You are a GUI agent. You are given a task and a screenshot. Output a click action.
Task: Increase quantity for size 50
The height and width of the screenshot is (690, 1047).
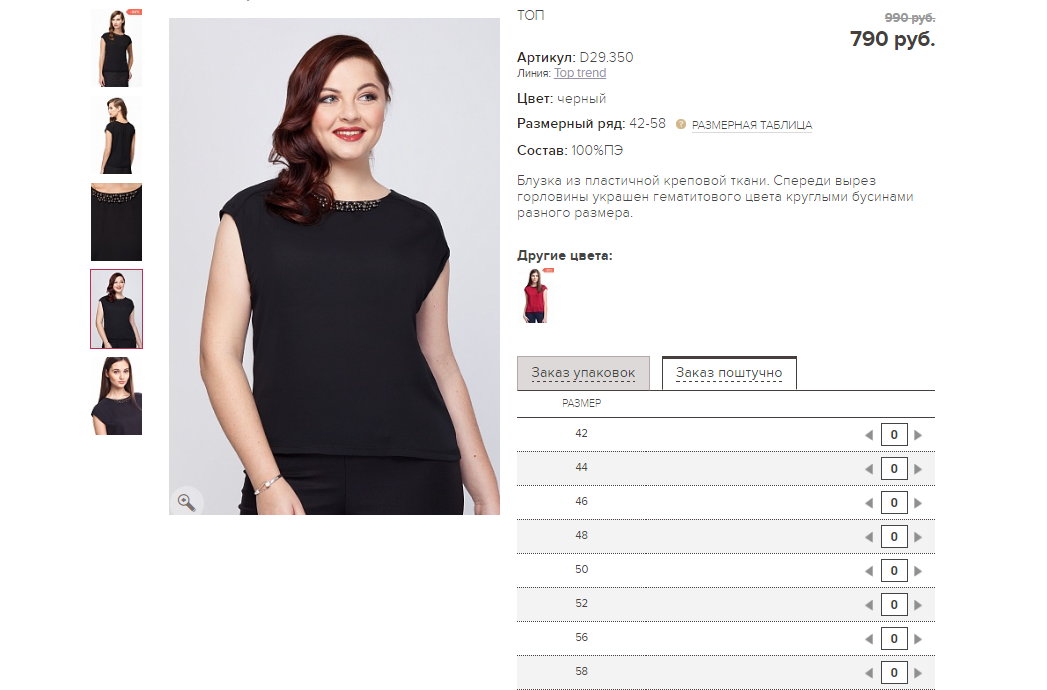[x=918, y=571]
